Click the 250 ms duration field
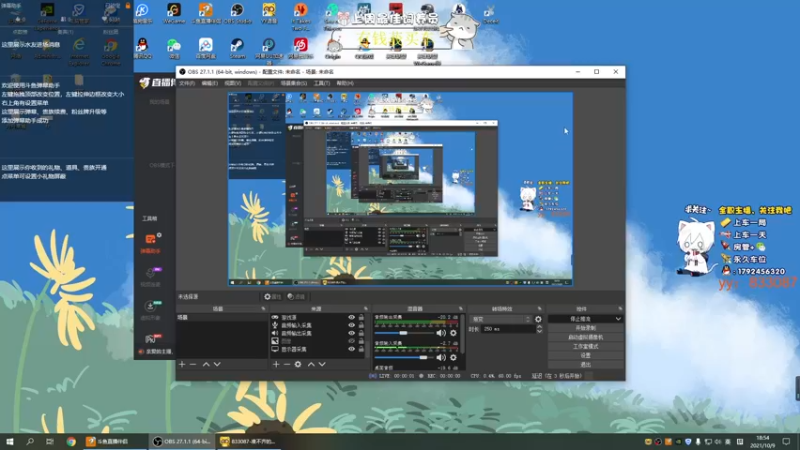This screenshot has height=450, width=800. 508,329
